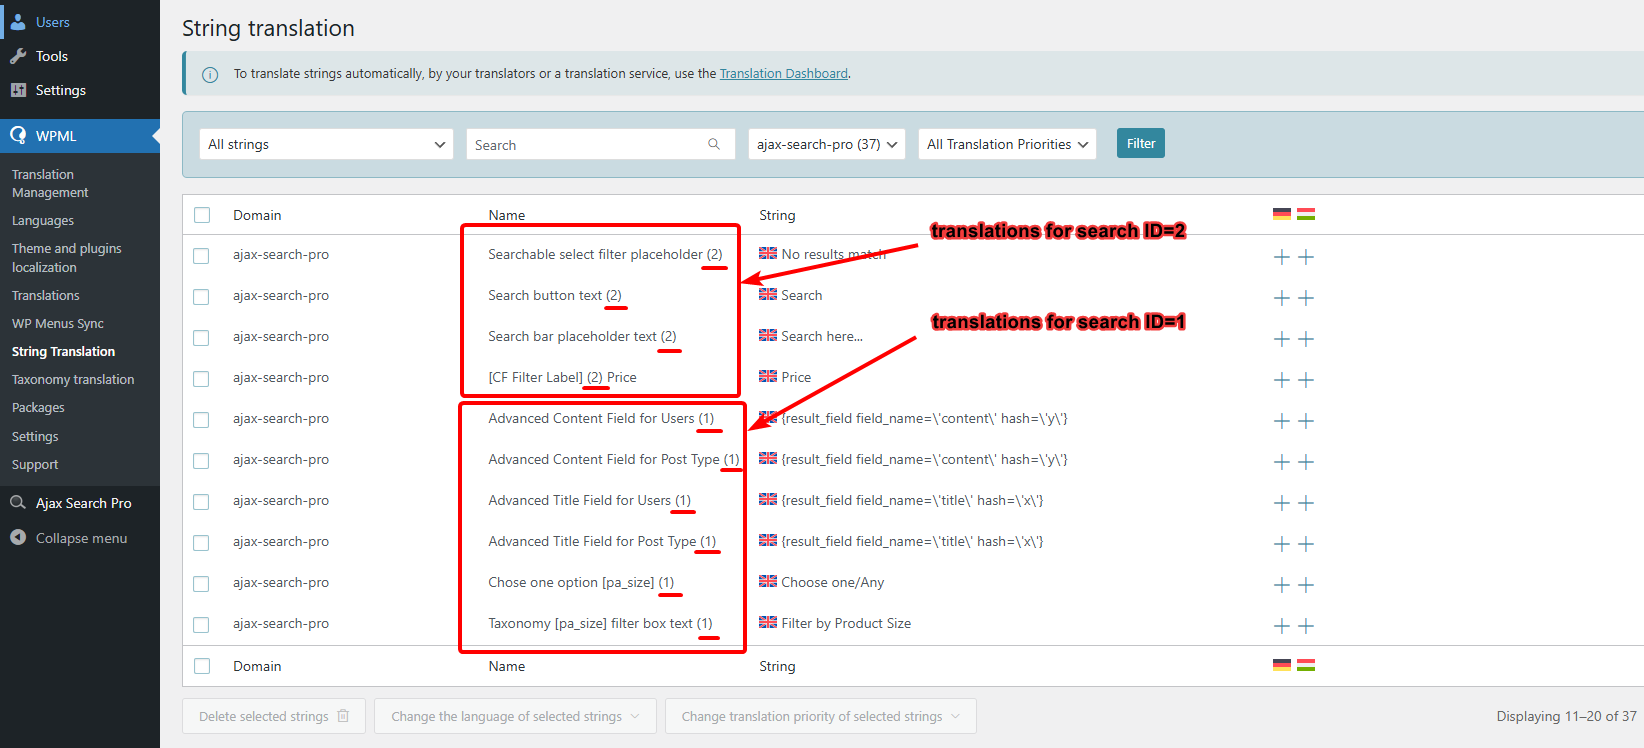Open the All strings dropdown

(x=326, y=144)
